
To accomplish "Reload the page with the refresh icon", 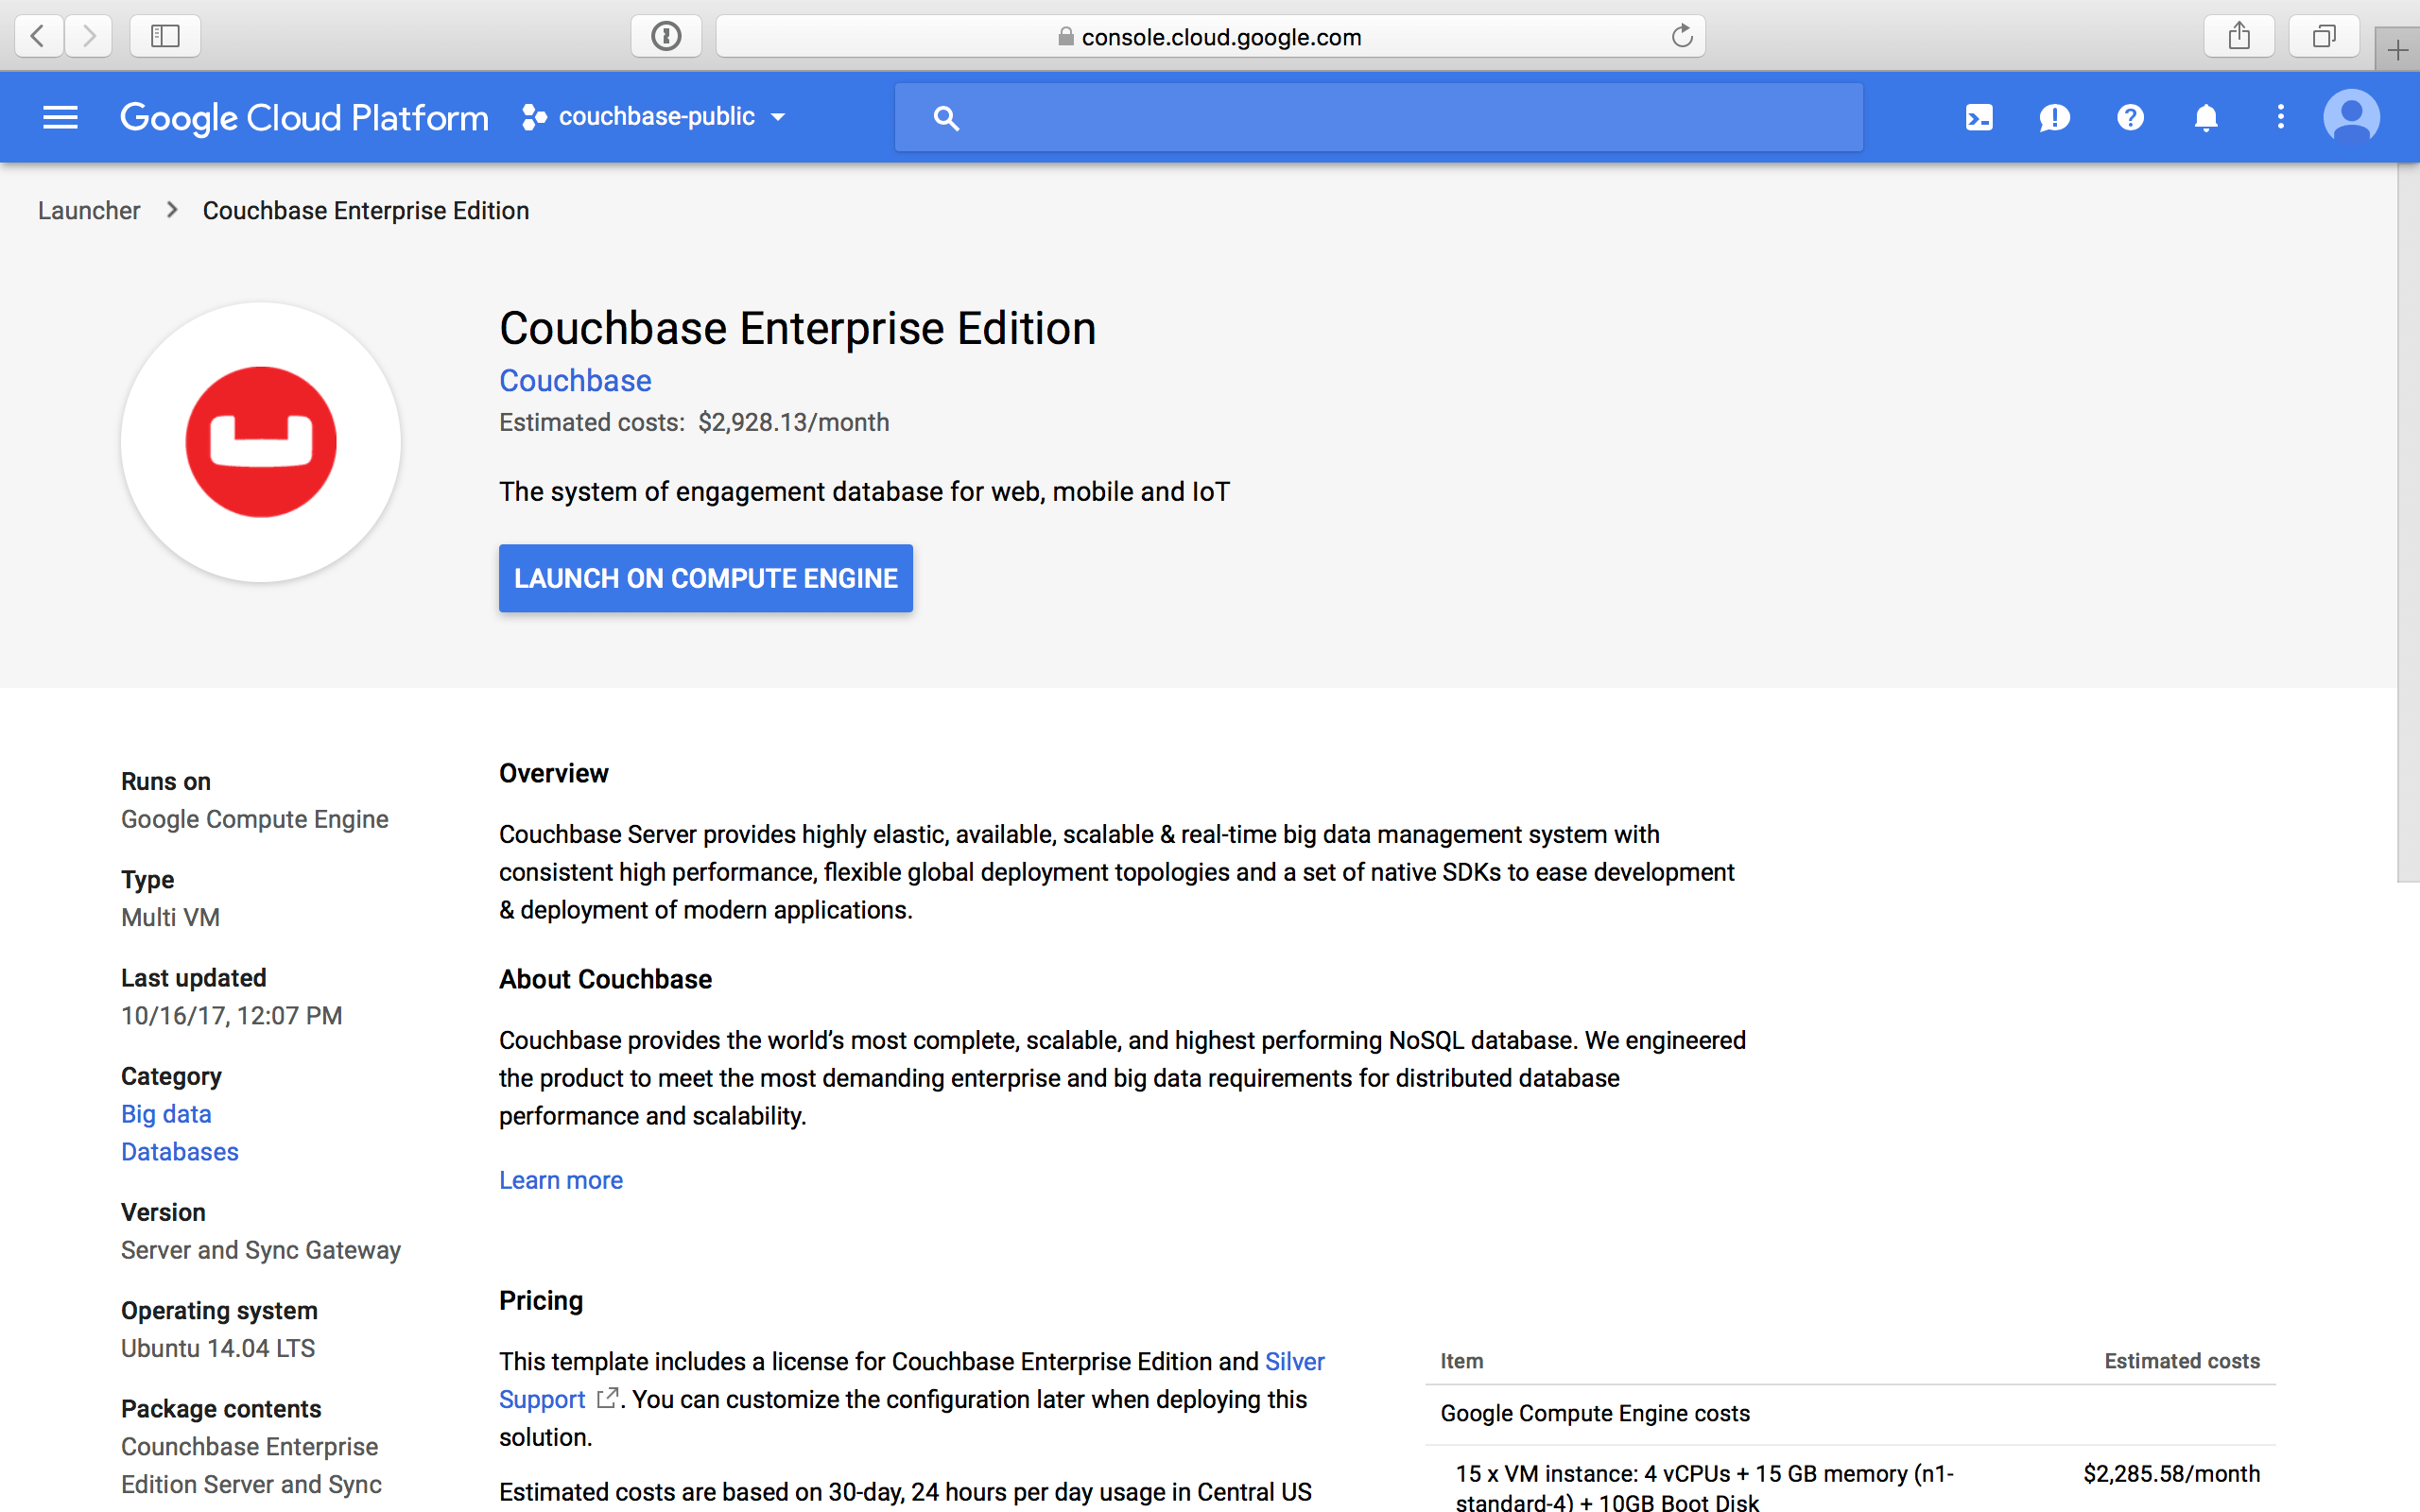I will (x=1682, y=36).
